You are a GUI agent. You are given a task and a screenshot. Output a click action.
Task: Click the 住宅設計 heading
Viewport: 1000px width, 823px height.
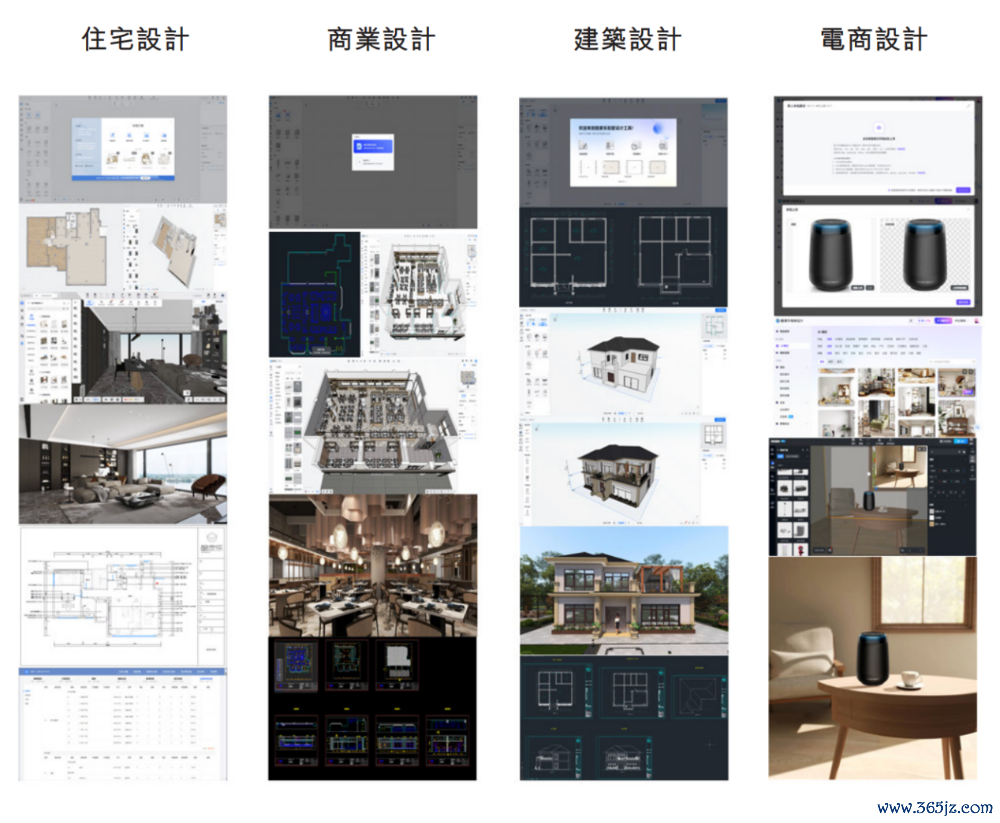[x=135, y=39]
